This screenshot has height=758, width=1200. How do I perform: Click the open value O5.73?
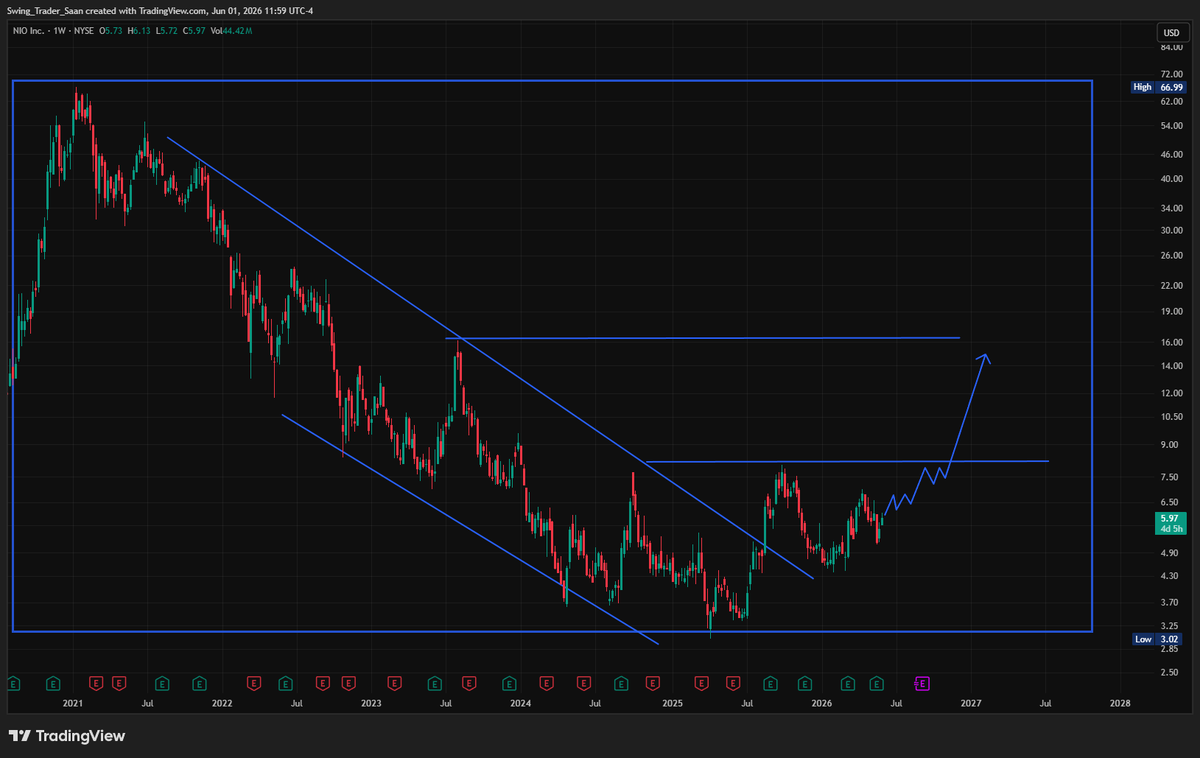click(111, 31)
